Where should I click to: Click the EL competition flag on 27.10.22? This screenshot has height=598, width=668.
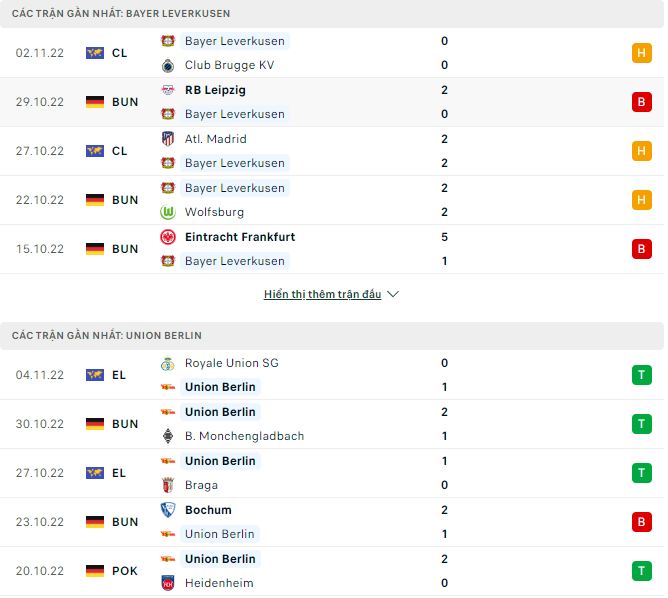(95, 473)
